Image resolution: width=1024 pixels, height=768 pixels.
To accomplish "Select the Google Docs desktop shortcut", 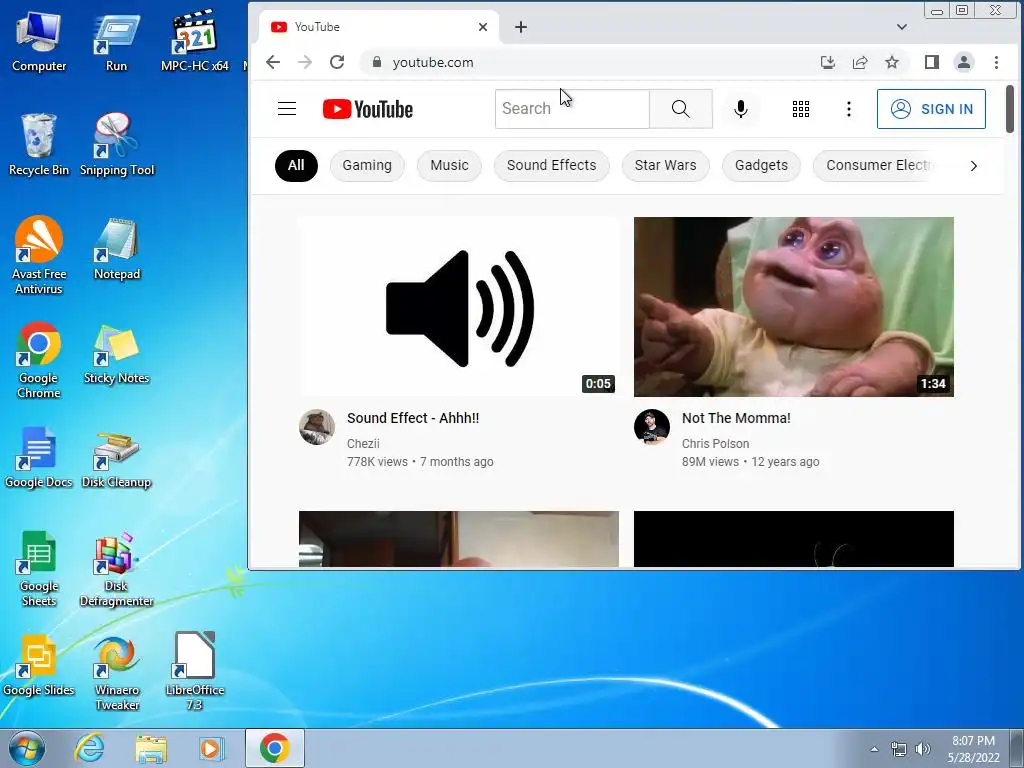I will coord(39,458).
